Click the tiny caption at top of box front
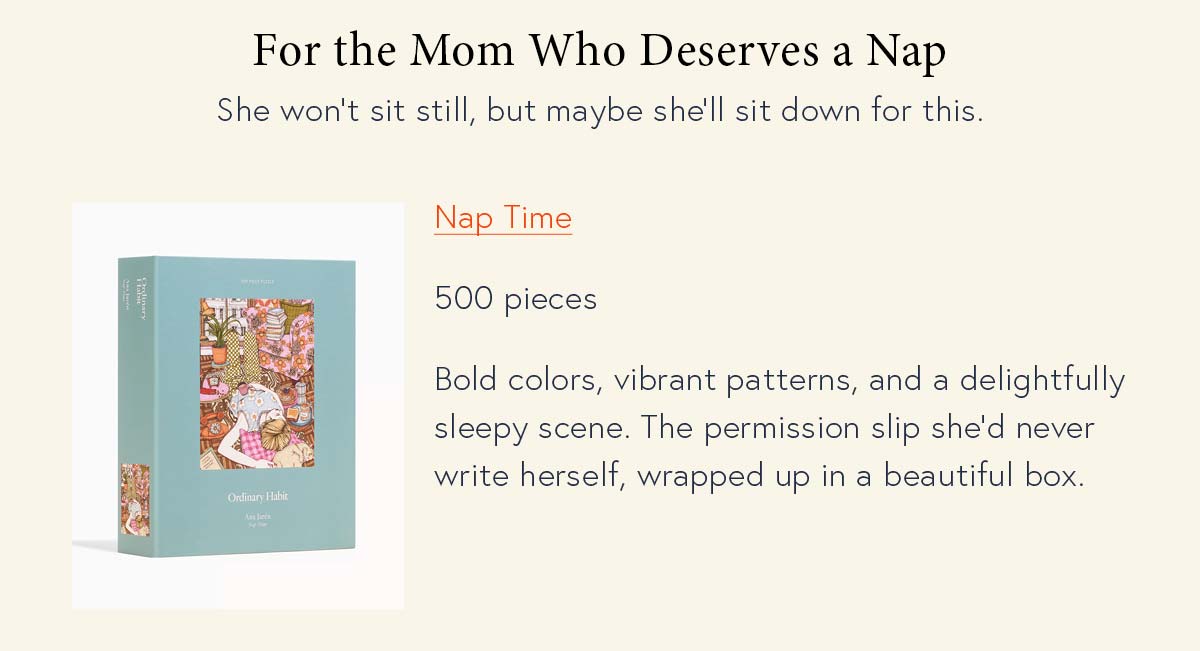Screen dimensions: 1200x651 [257, 281]
